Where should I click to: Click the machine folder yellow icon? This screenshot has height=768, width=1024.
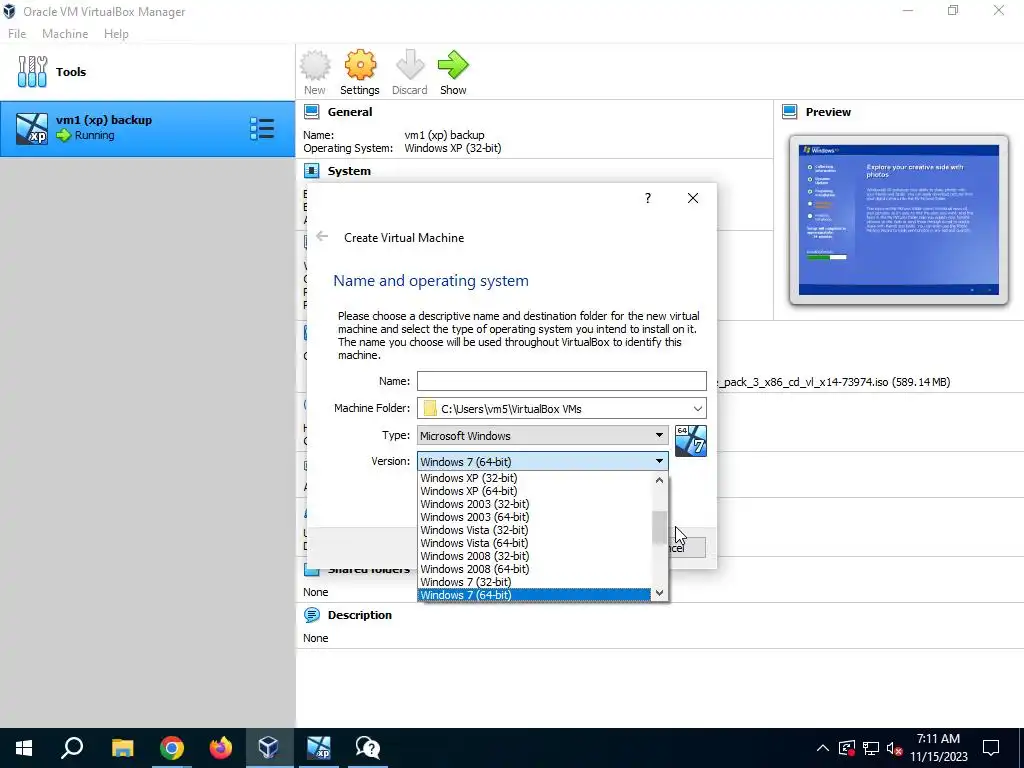(x=430, y=409)
